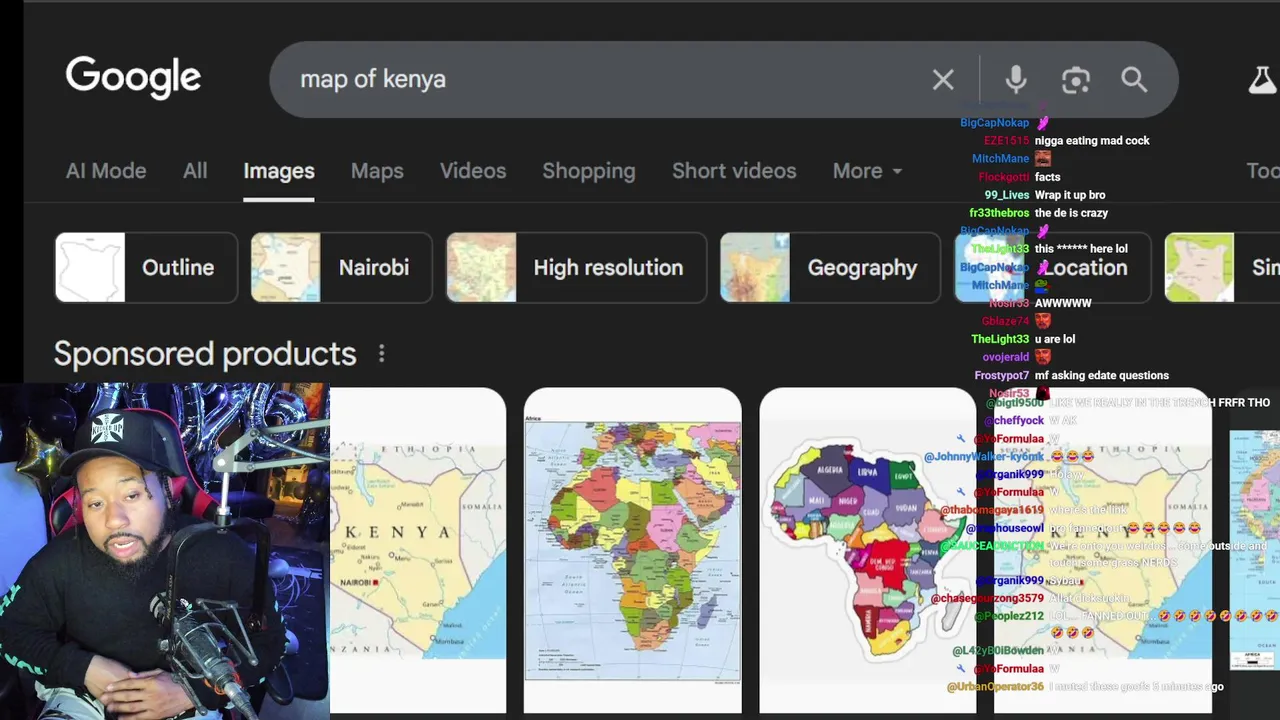Click chat username 'Flockgotti'

[1003, 177]
